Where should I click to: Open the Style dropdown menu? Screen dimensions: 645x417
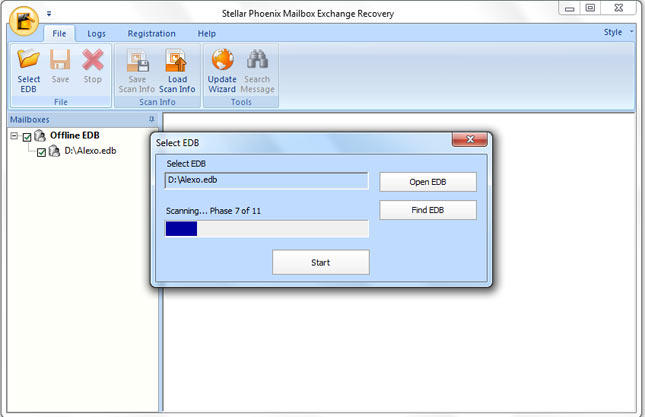(x=617, y=32)
